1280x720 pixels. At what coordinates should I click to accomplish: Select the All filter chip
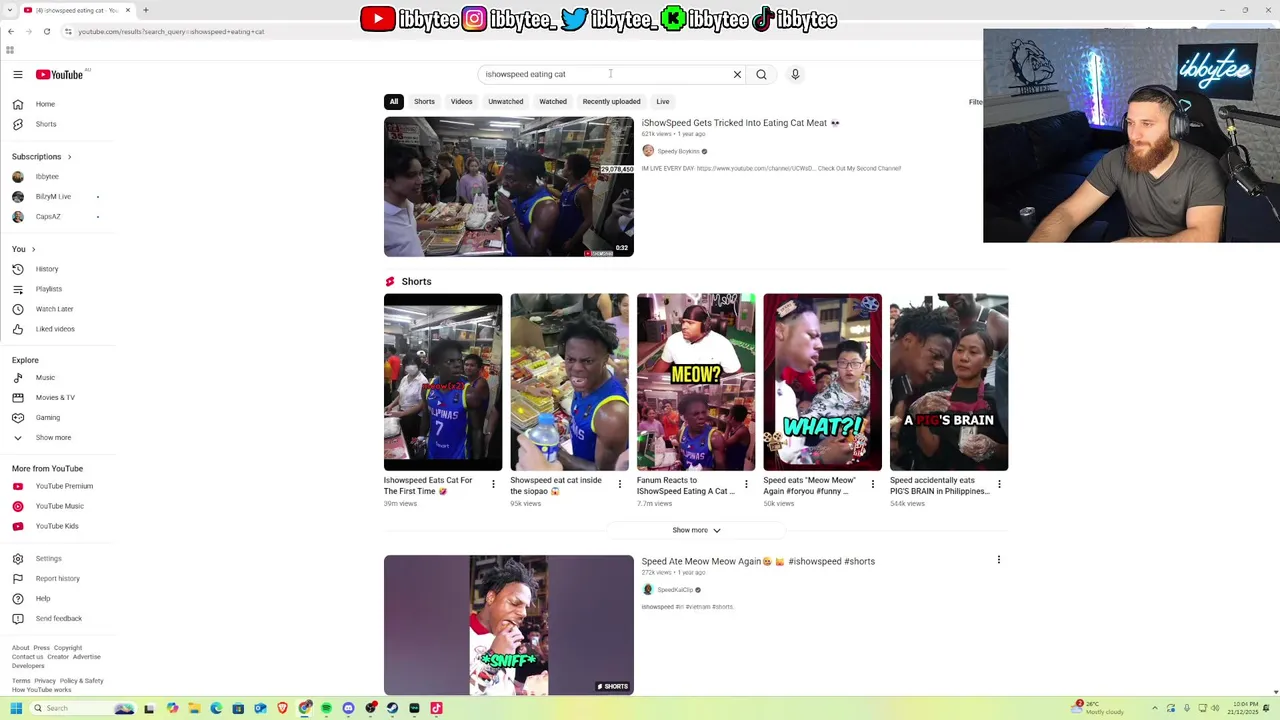point(394,101)
